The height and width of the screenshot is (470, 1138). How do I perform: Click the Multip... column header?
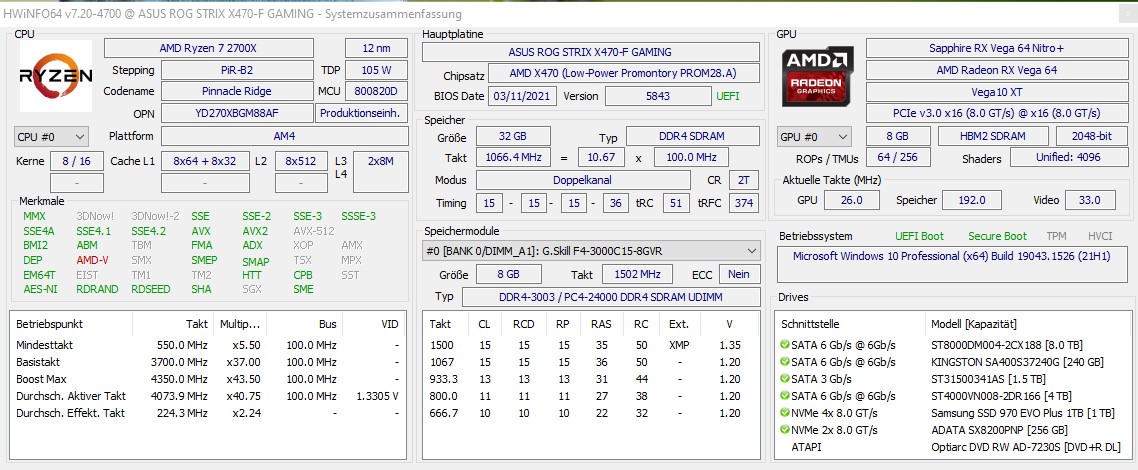(x=240, y=324)
